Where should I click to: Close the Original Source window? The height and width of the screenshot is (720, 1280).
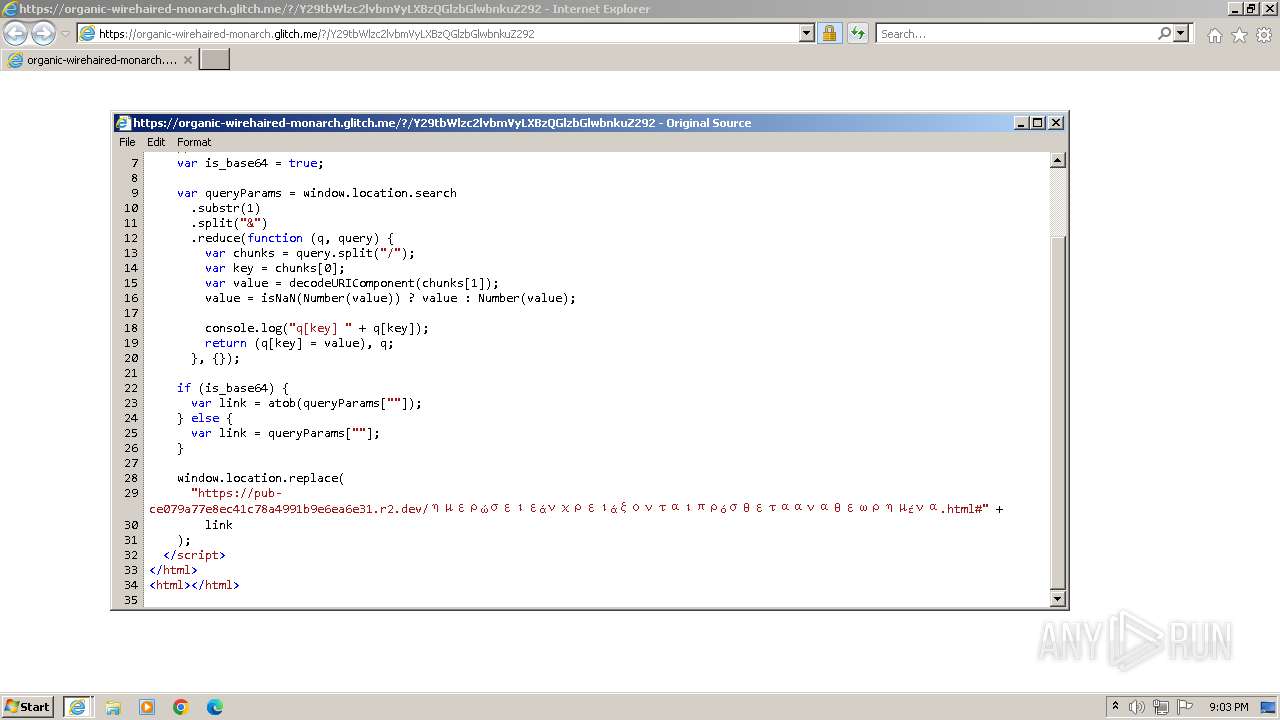[x=1056, y=123]
